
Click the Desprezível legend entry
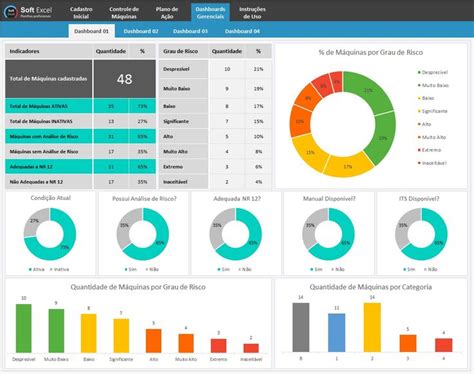(x=433, y=72)
